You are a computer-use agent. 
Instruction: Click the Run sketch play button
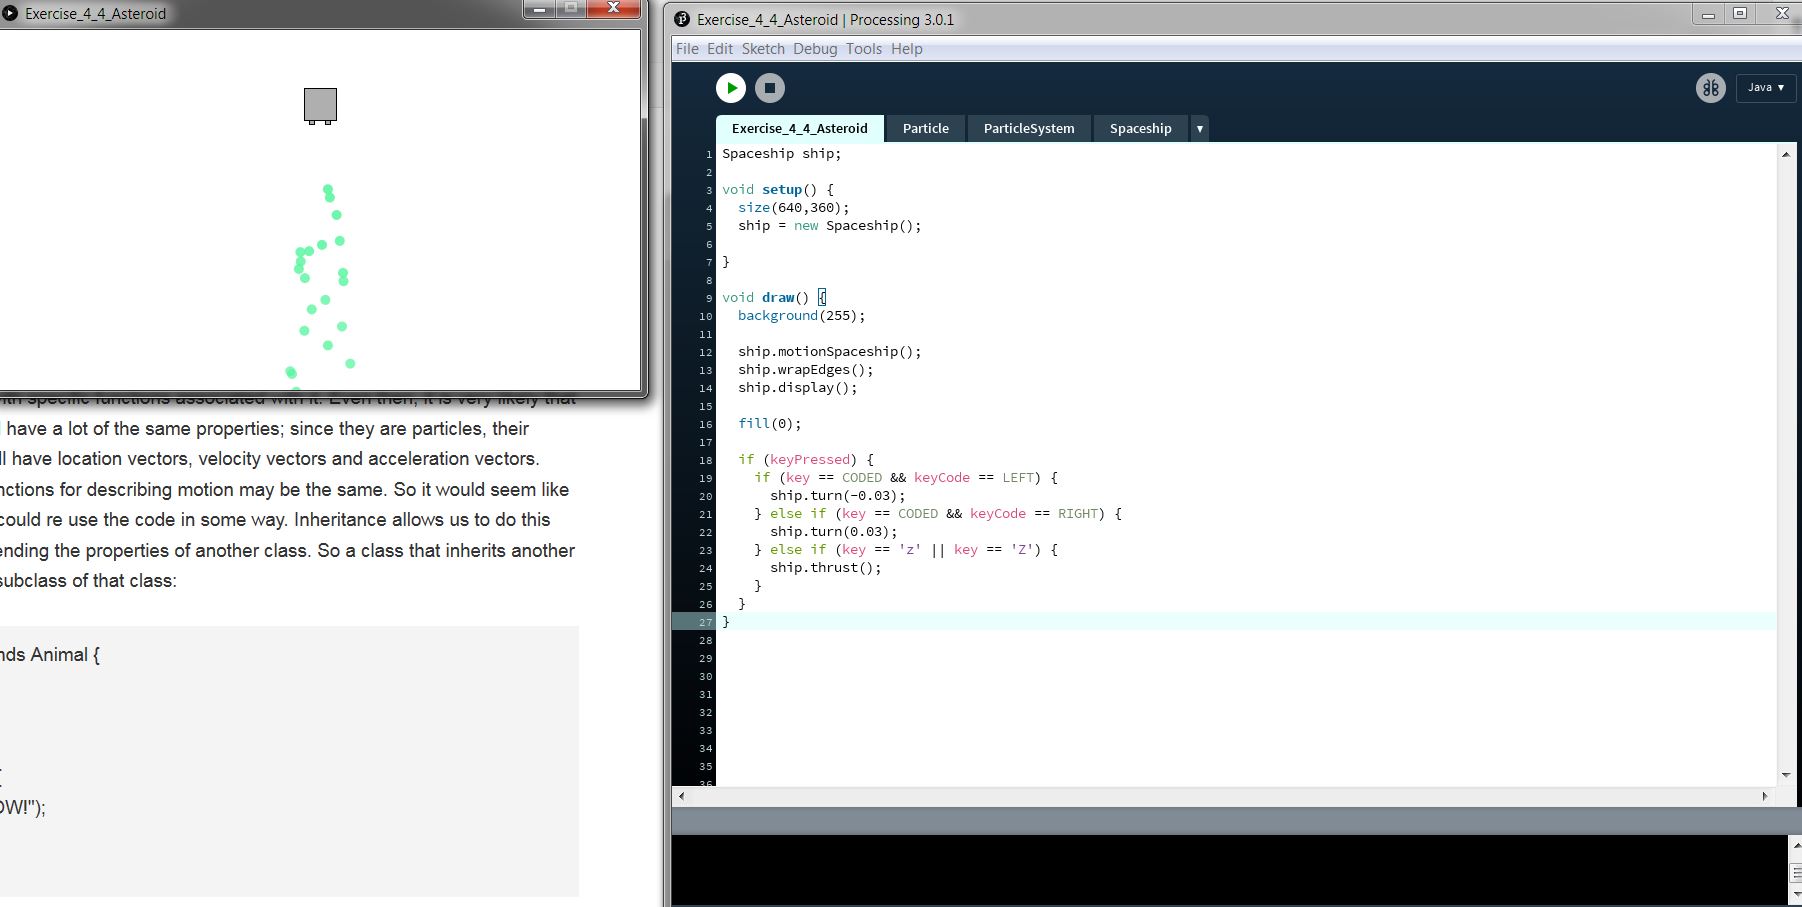click(x=731, y=88)
